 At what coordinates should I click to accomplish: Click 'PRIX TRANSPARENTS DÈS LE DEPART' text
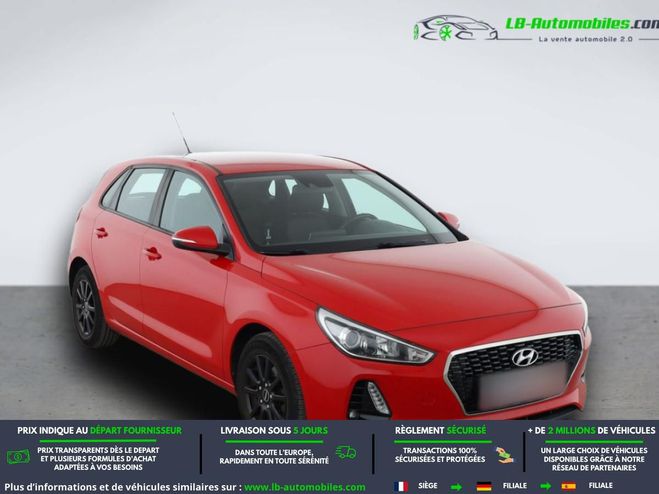coord(98,459)
